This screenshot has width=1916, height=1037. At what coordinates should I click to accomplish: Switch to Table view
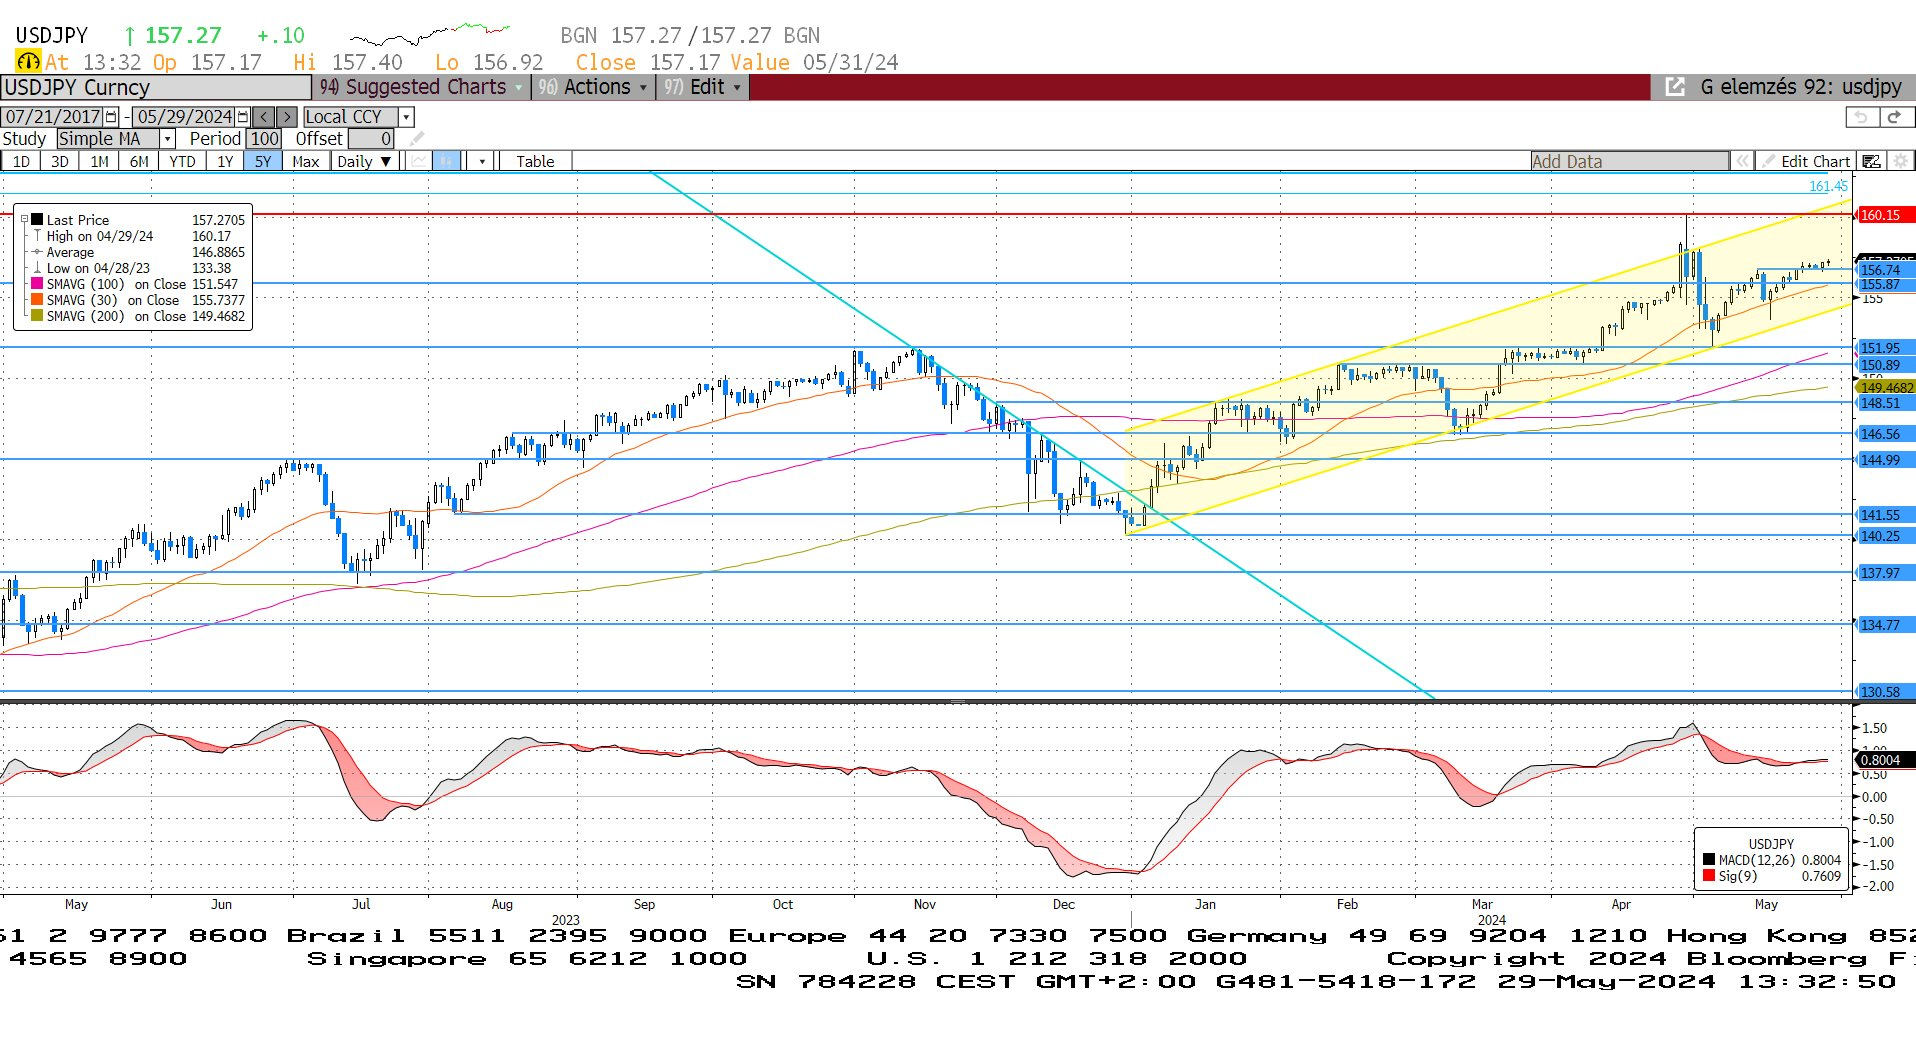coord(535,161)
